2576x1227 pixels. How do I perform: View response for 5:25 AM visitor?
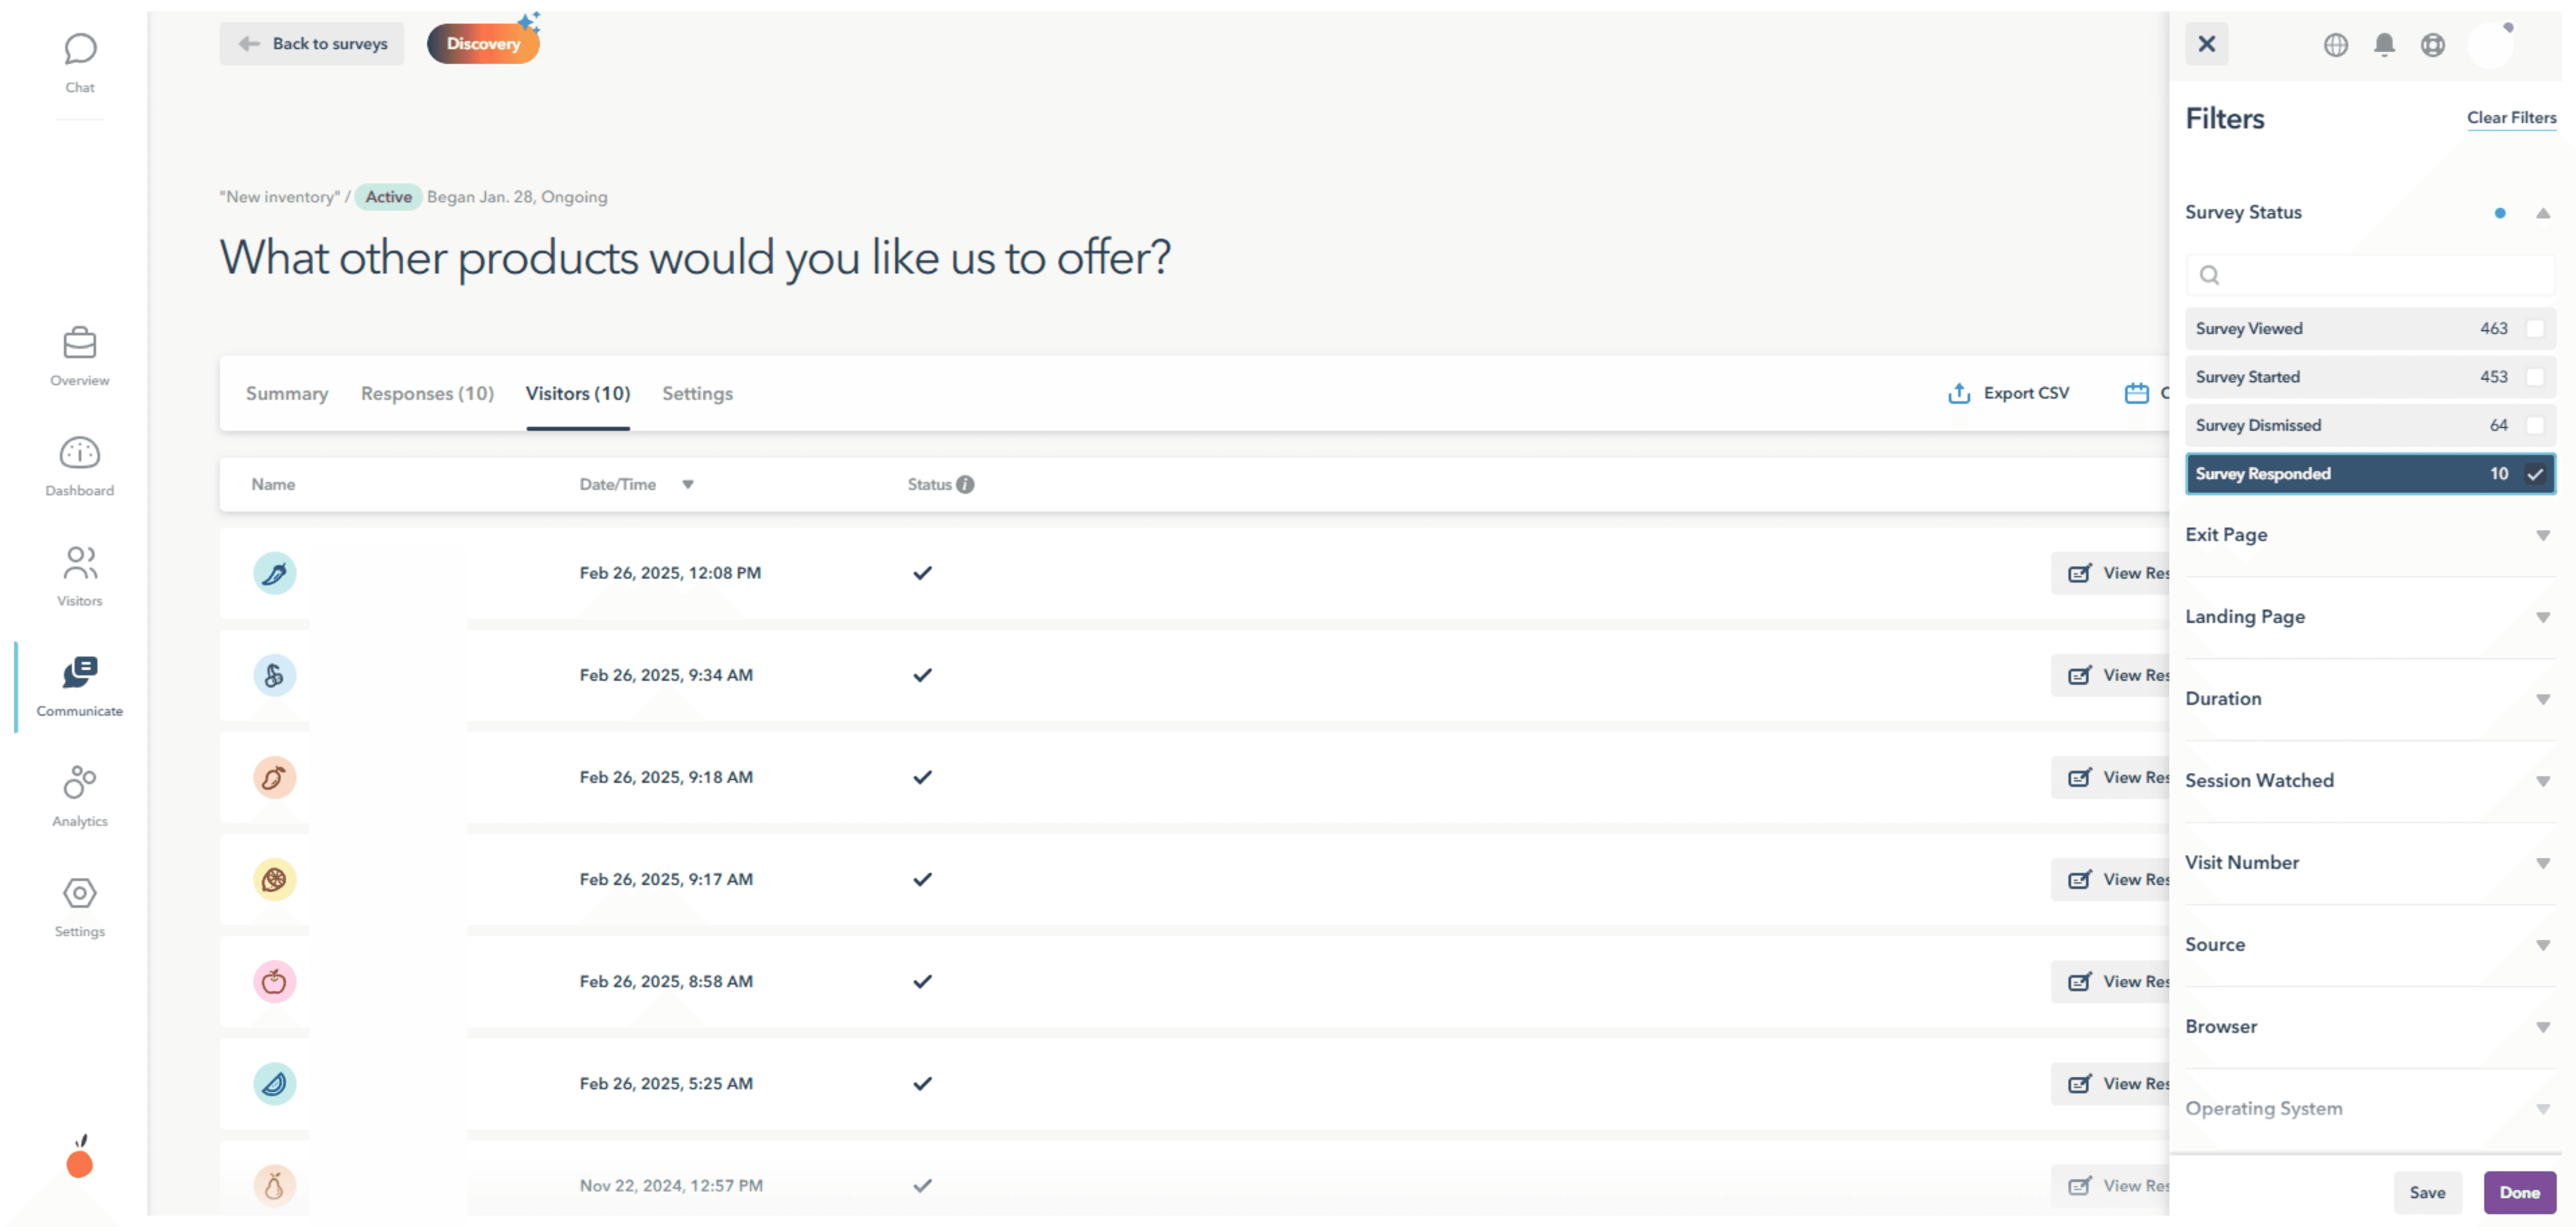2110,1083
